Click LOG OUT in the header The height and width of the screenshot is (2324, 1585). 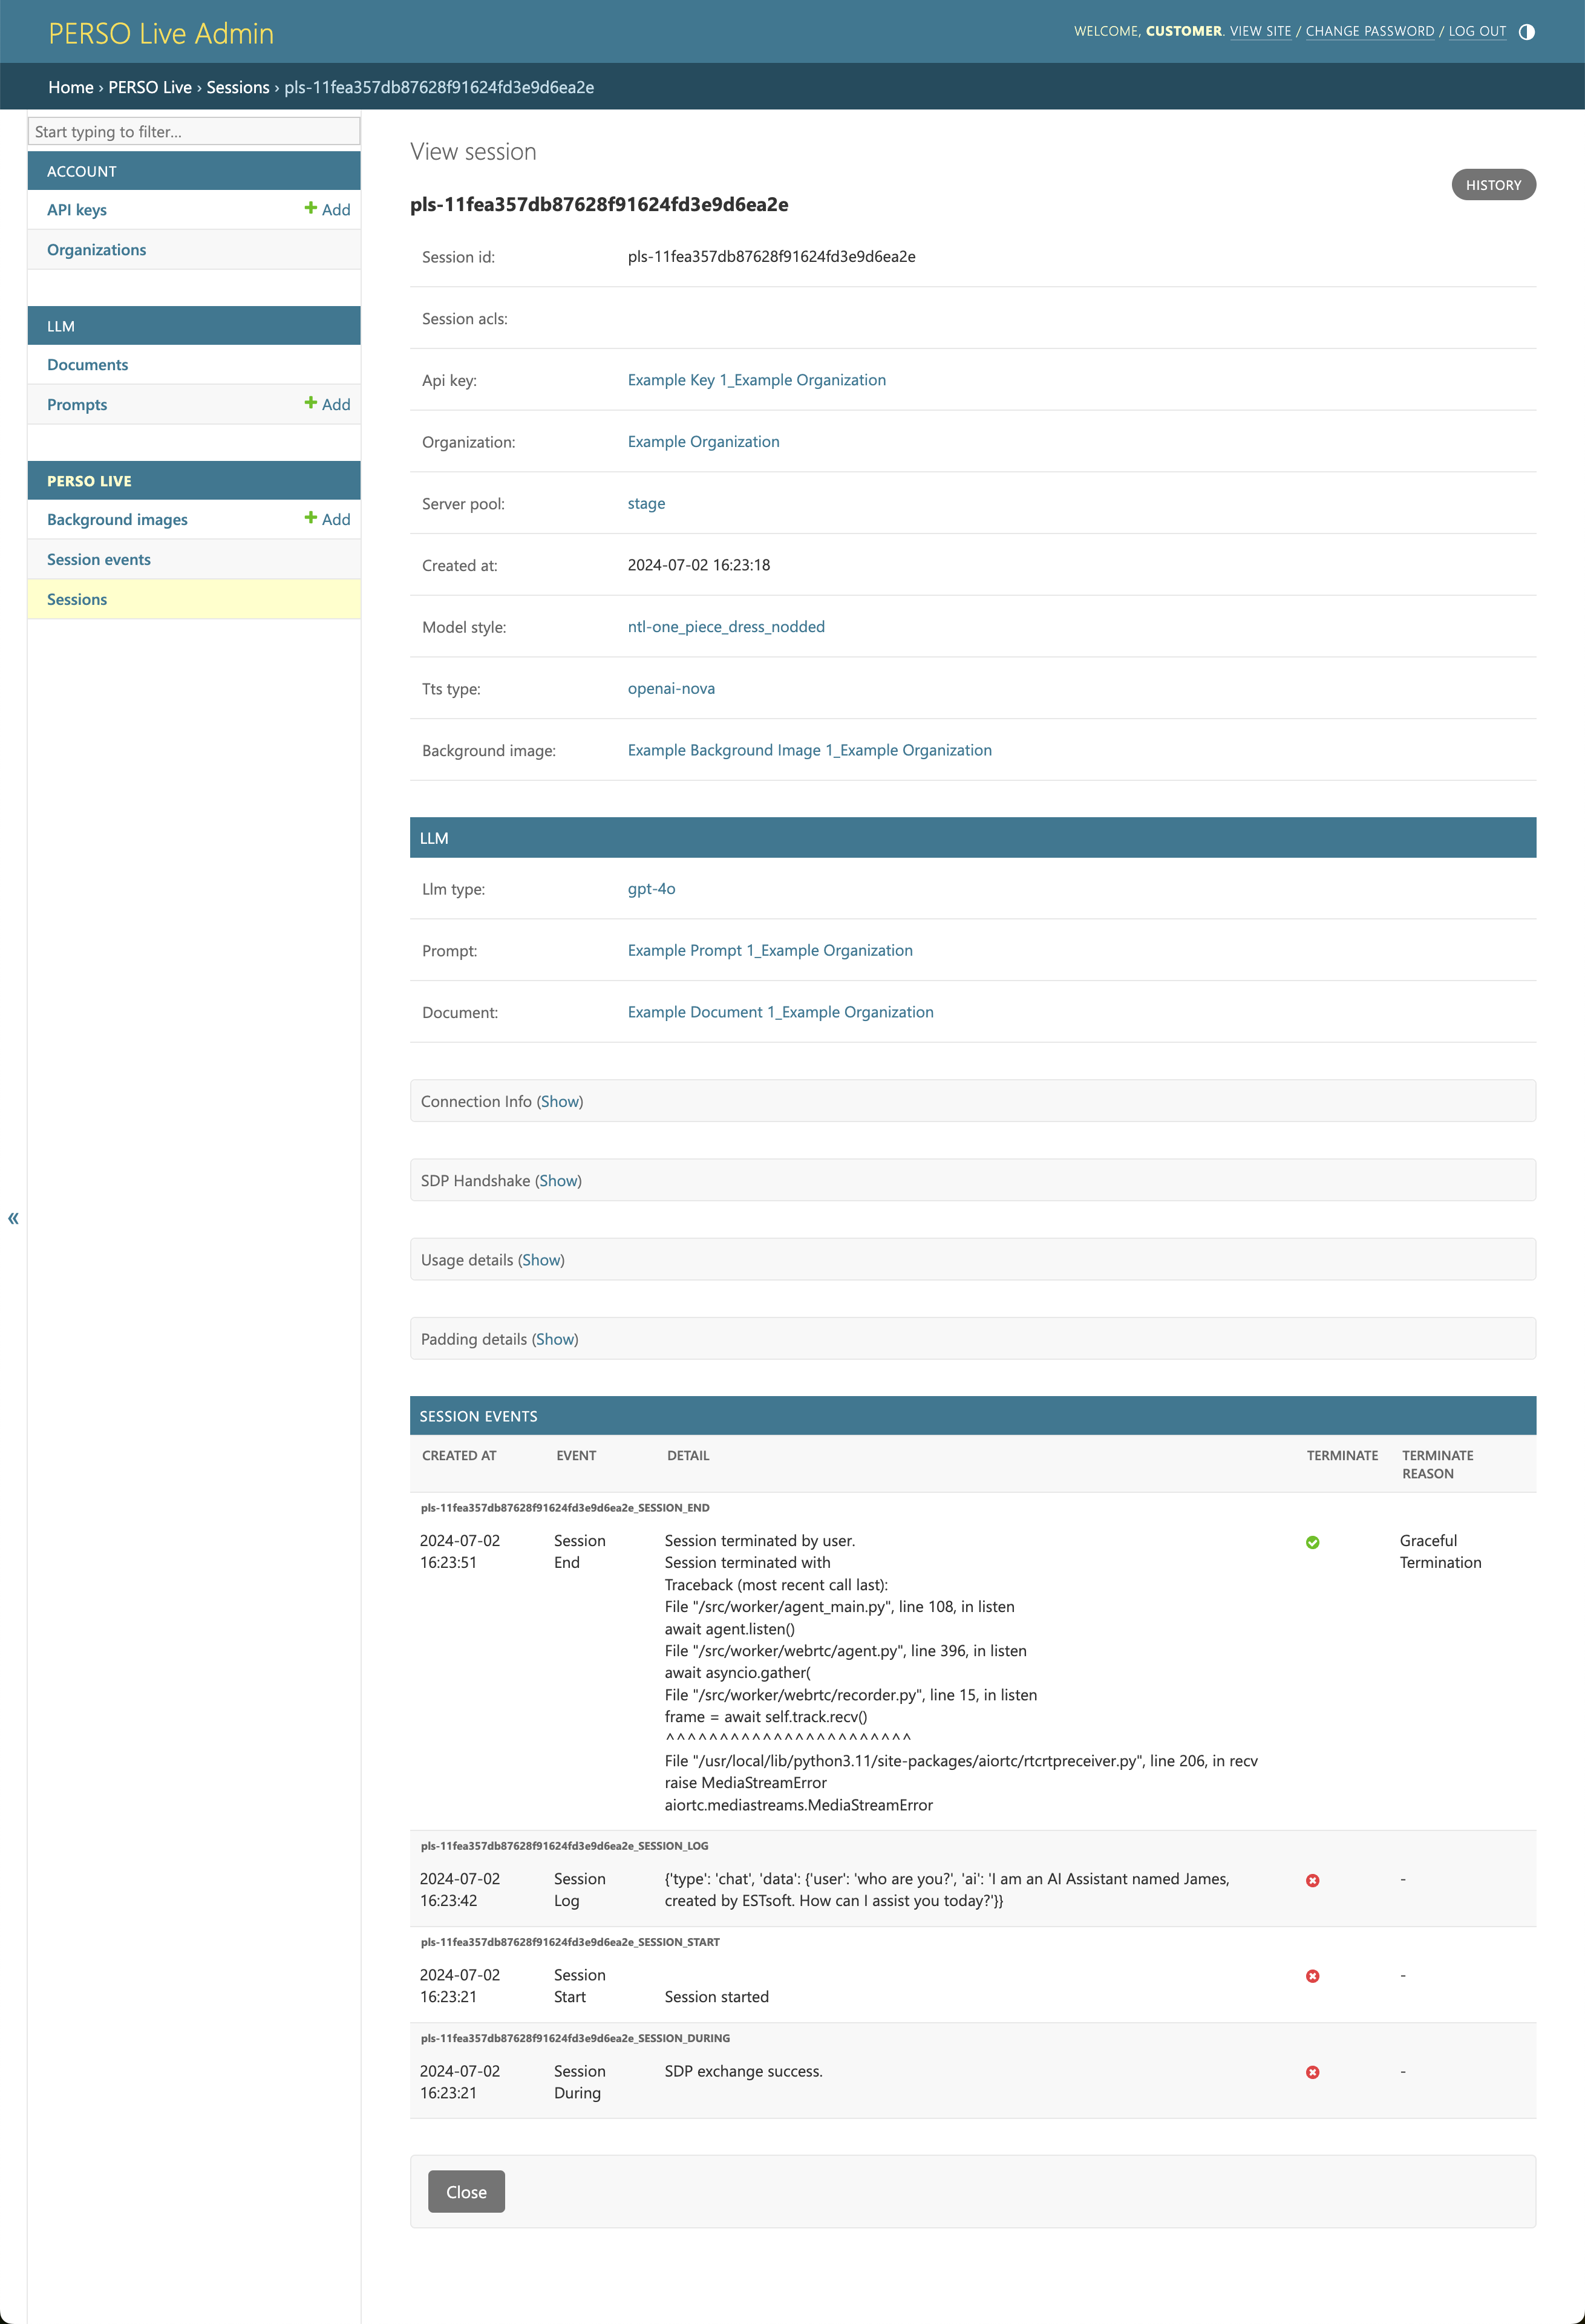pyautogui.click(x=1477, y=31)
